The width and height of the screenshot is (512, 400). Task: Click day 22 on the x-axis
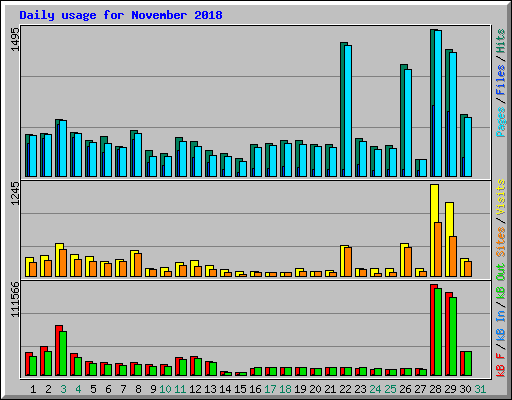pos(345,389)
